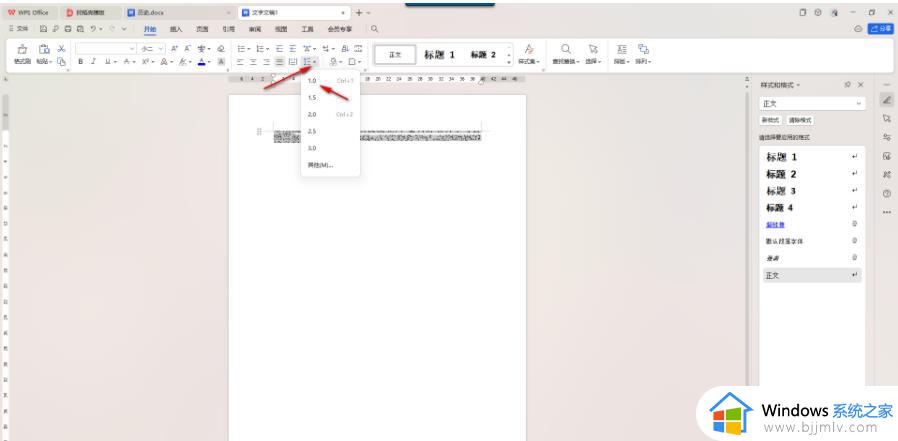The image size is (898, 441).
Task: Align text right
Action: (x=266, y=61)
